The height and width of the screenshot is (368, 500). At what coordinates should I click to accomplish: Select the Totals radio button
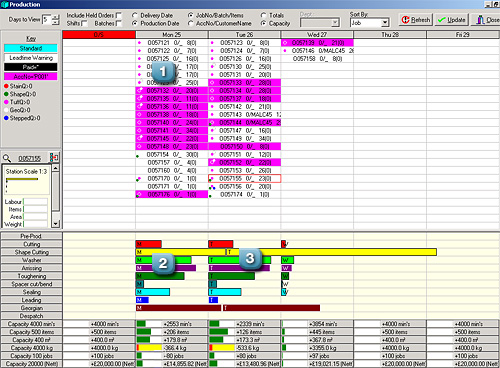tap(263, 15)
